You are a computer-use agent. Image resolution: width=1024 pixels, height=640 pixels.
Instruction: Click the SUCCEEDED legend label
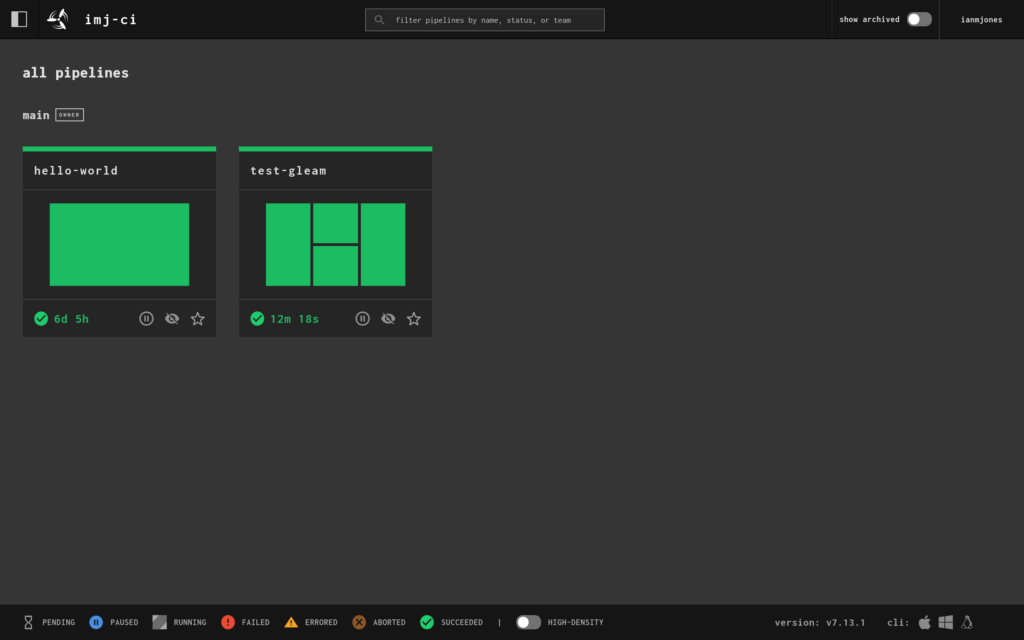coord(462,622)
